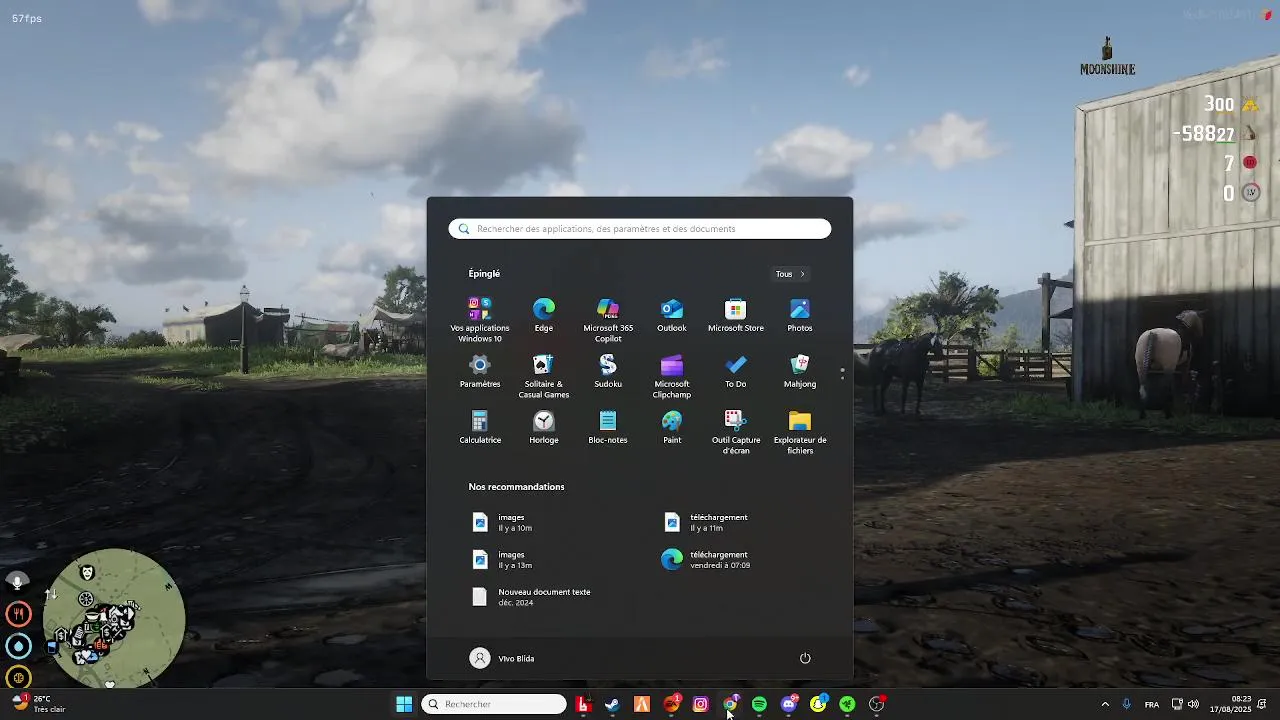Launch Edge from pinned apps
1280x720 pixels.
(544, 315)
